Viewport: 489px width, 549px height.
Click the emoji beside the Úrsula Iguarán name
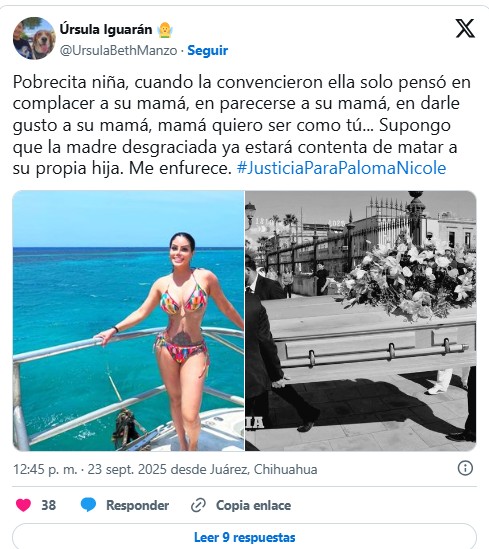[x=165, y=30]
